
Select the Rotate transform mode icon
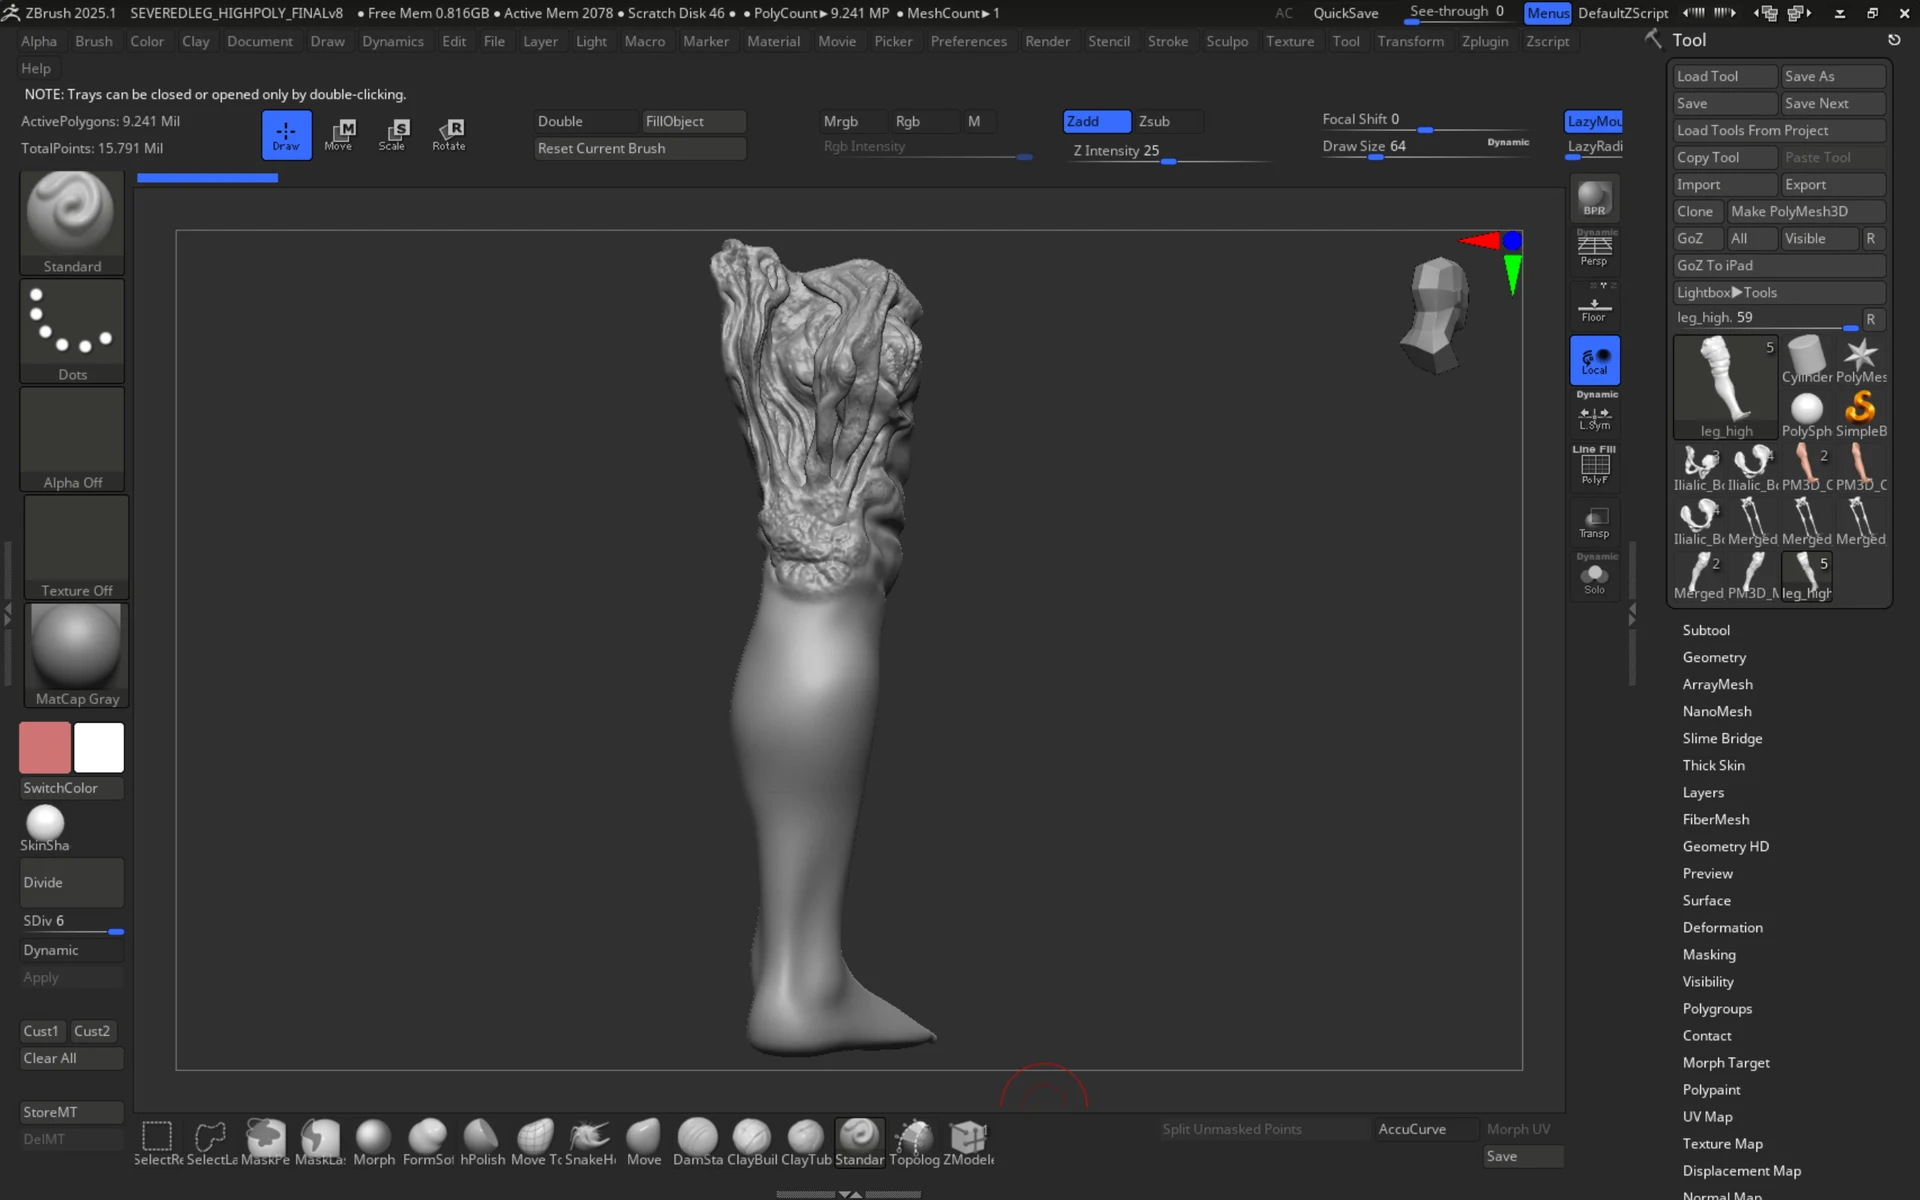449,135
